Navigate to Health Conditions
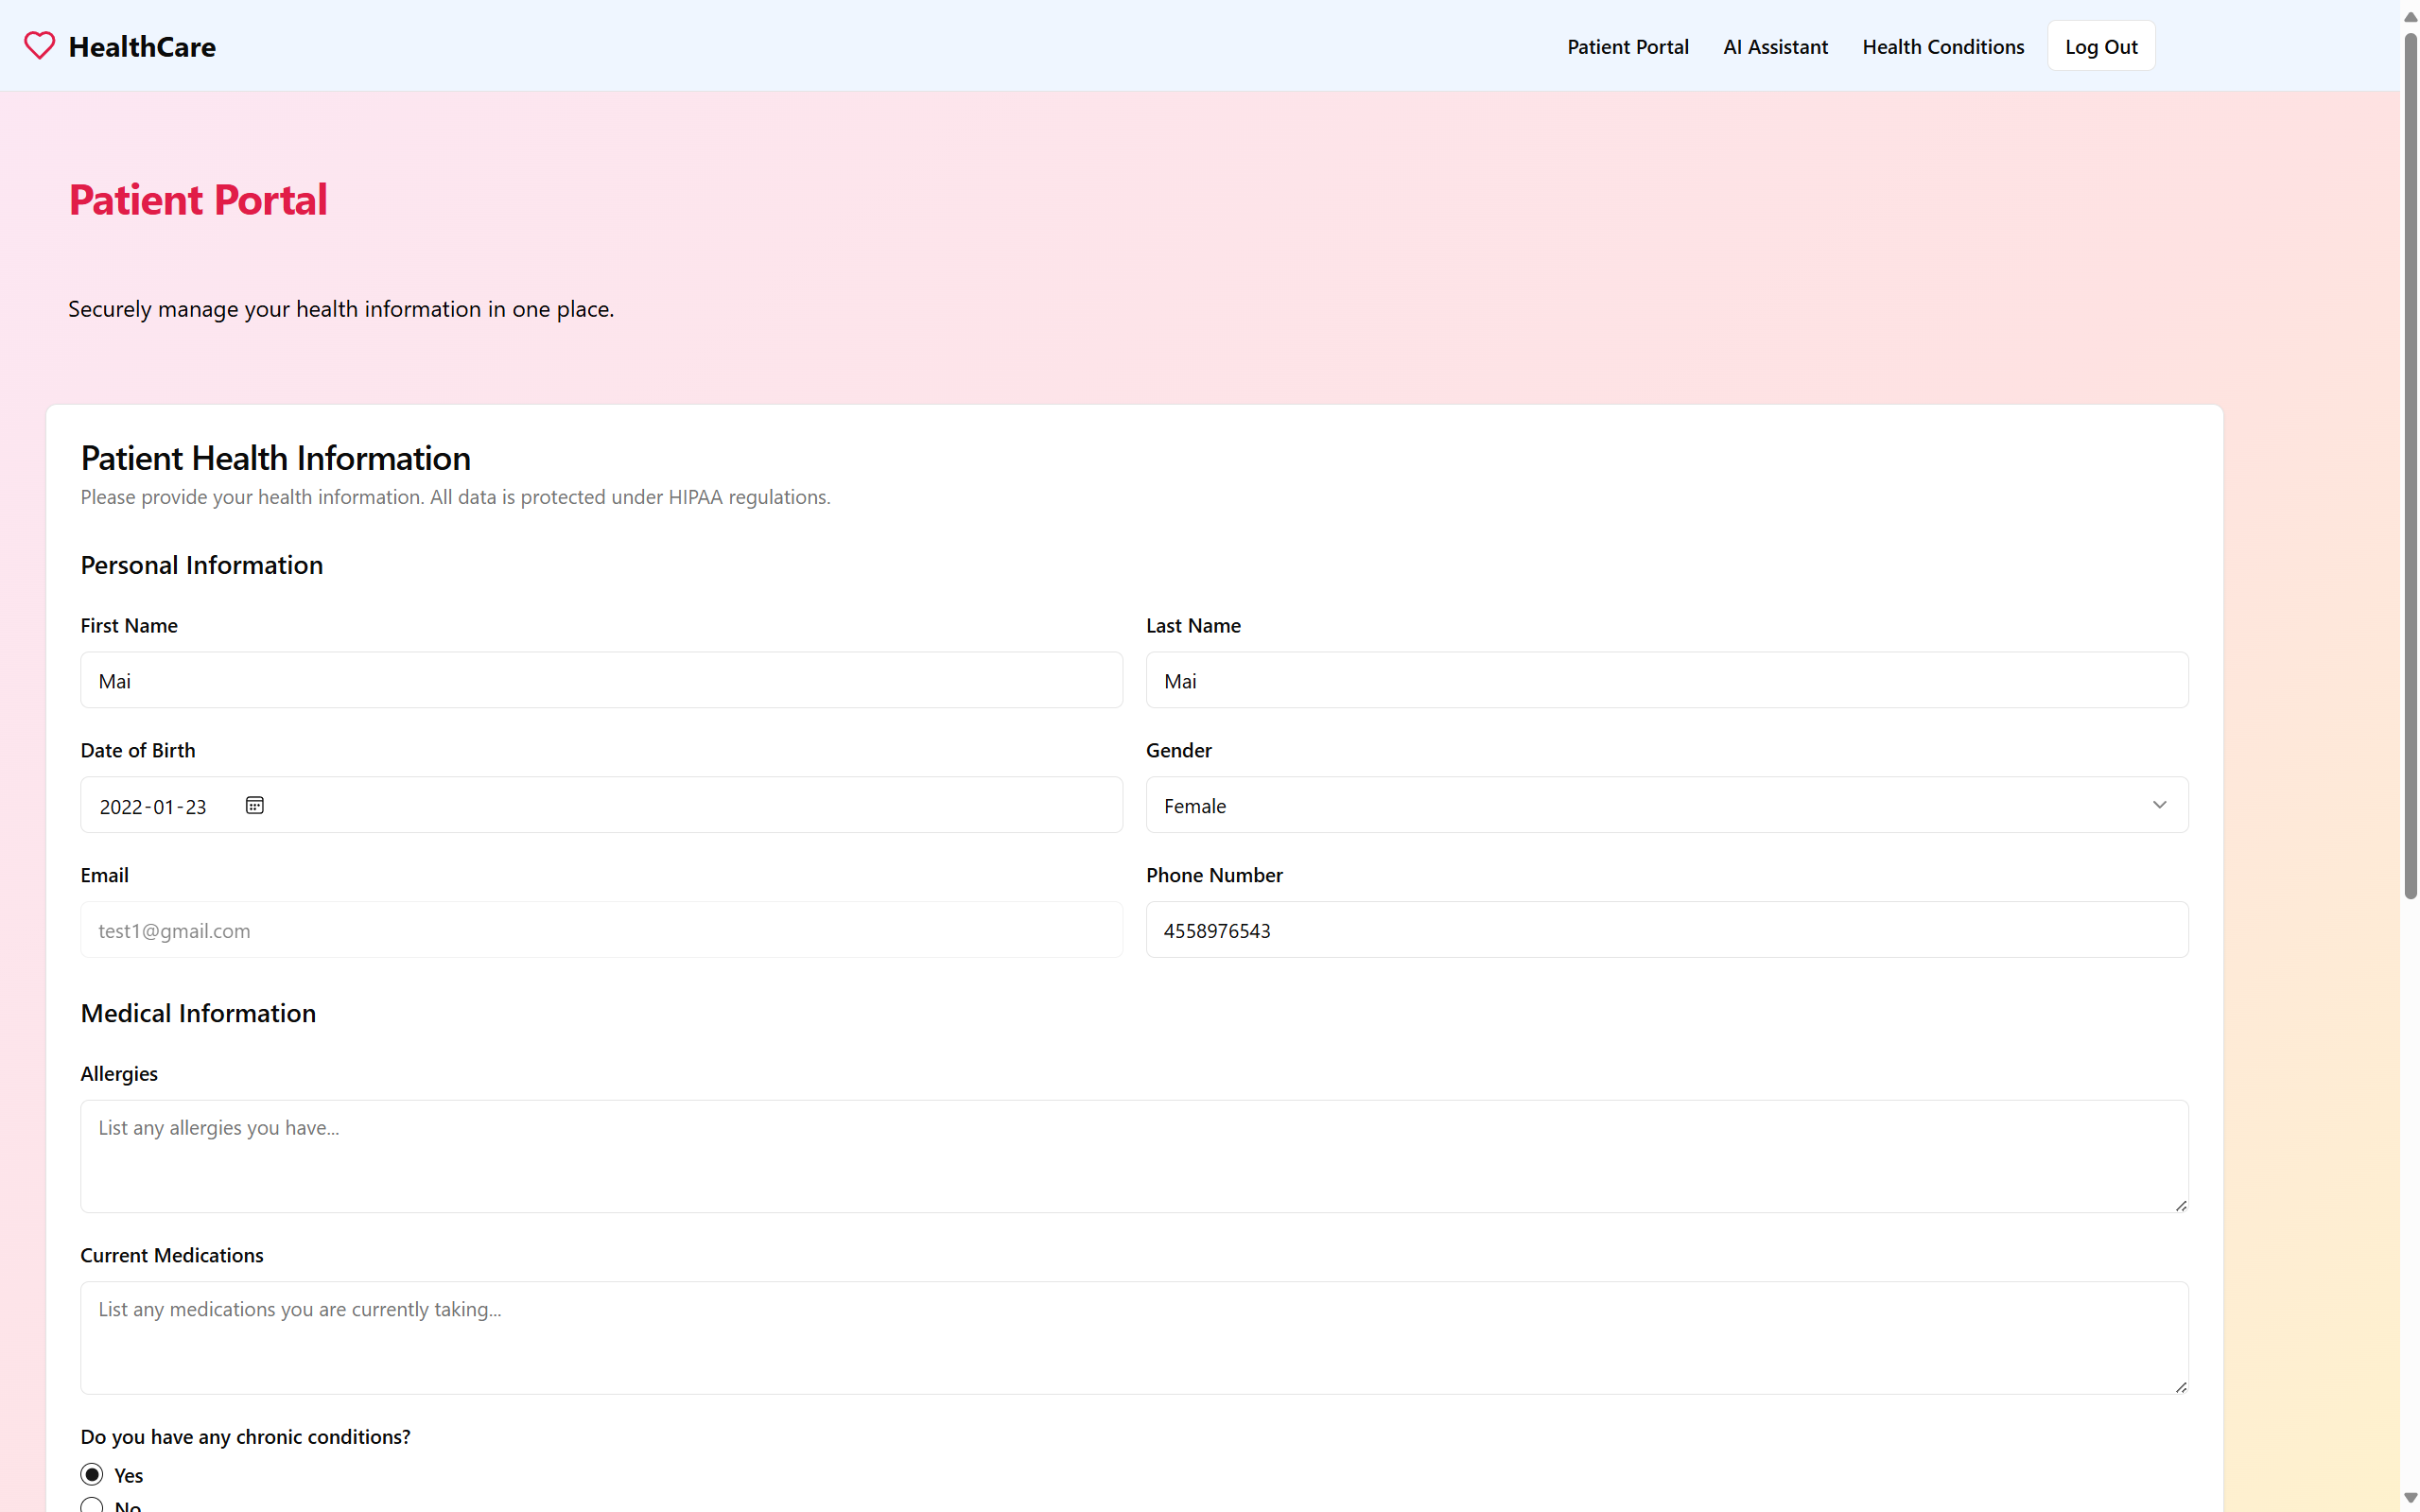Image resolution: width=2420 pixels, height=1512 pixels. point(1942,47)
